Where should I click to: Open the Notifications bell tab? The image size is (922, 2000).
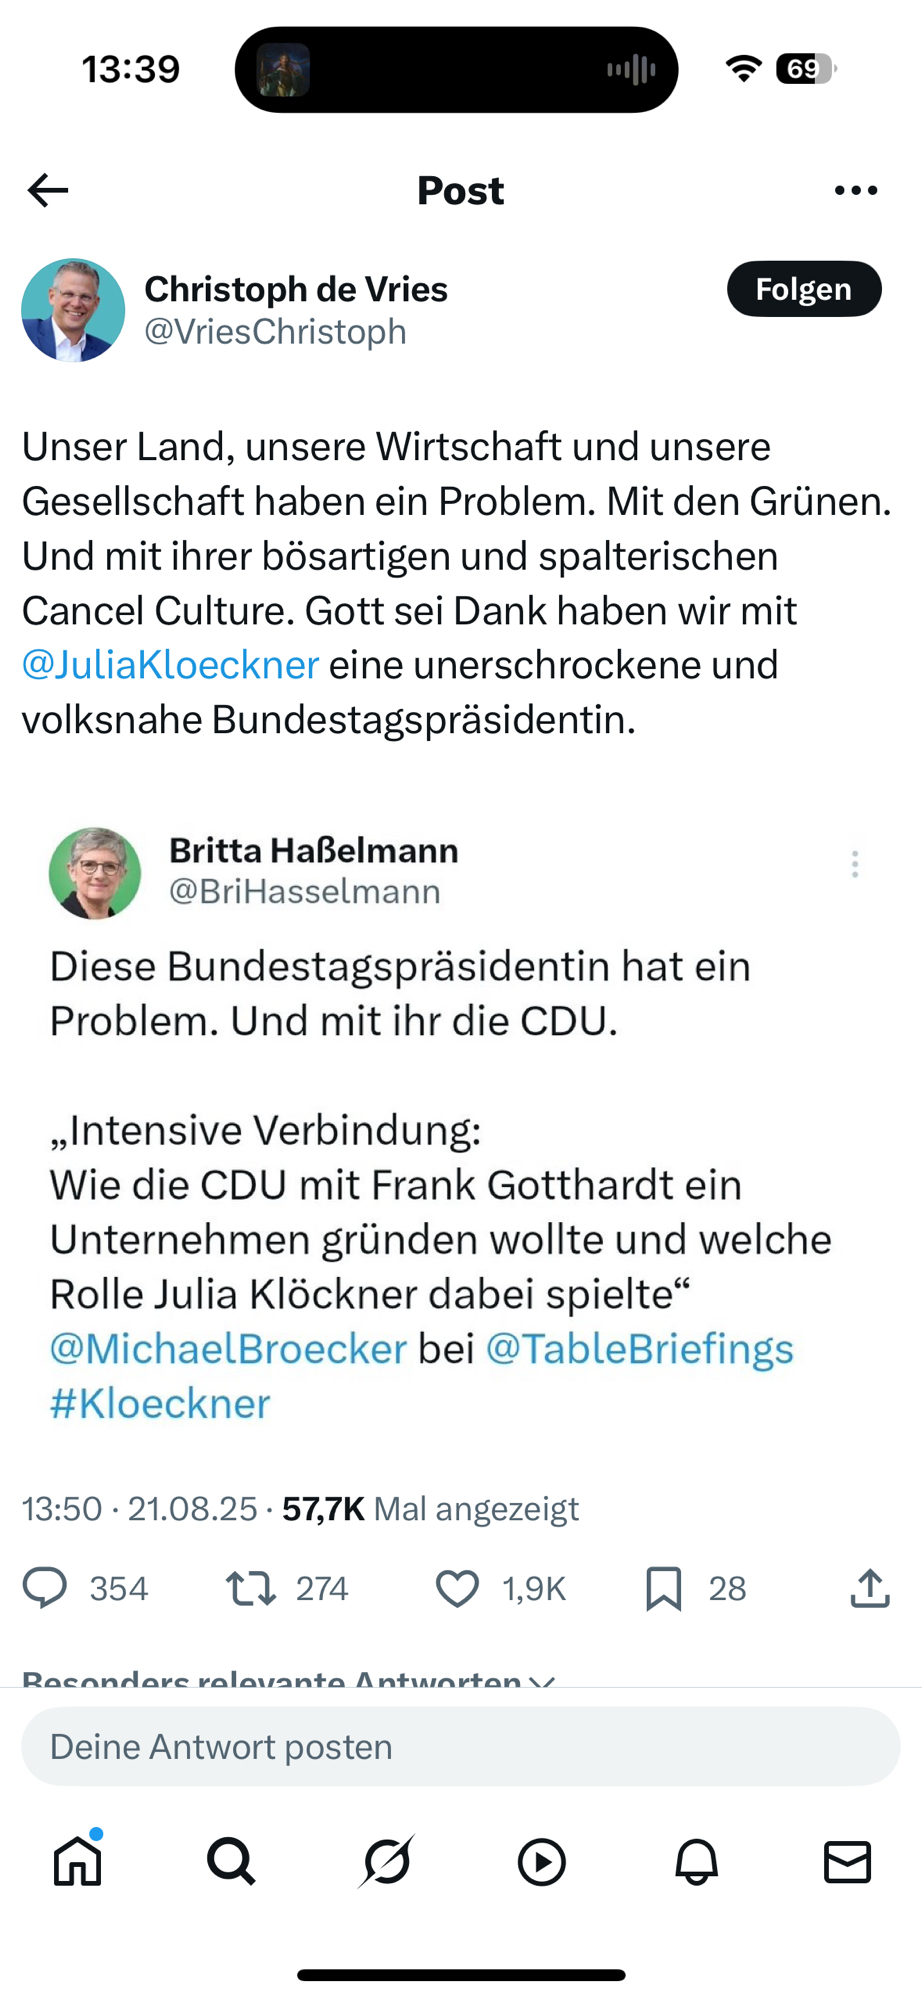tap(696, 1861)
